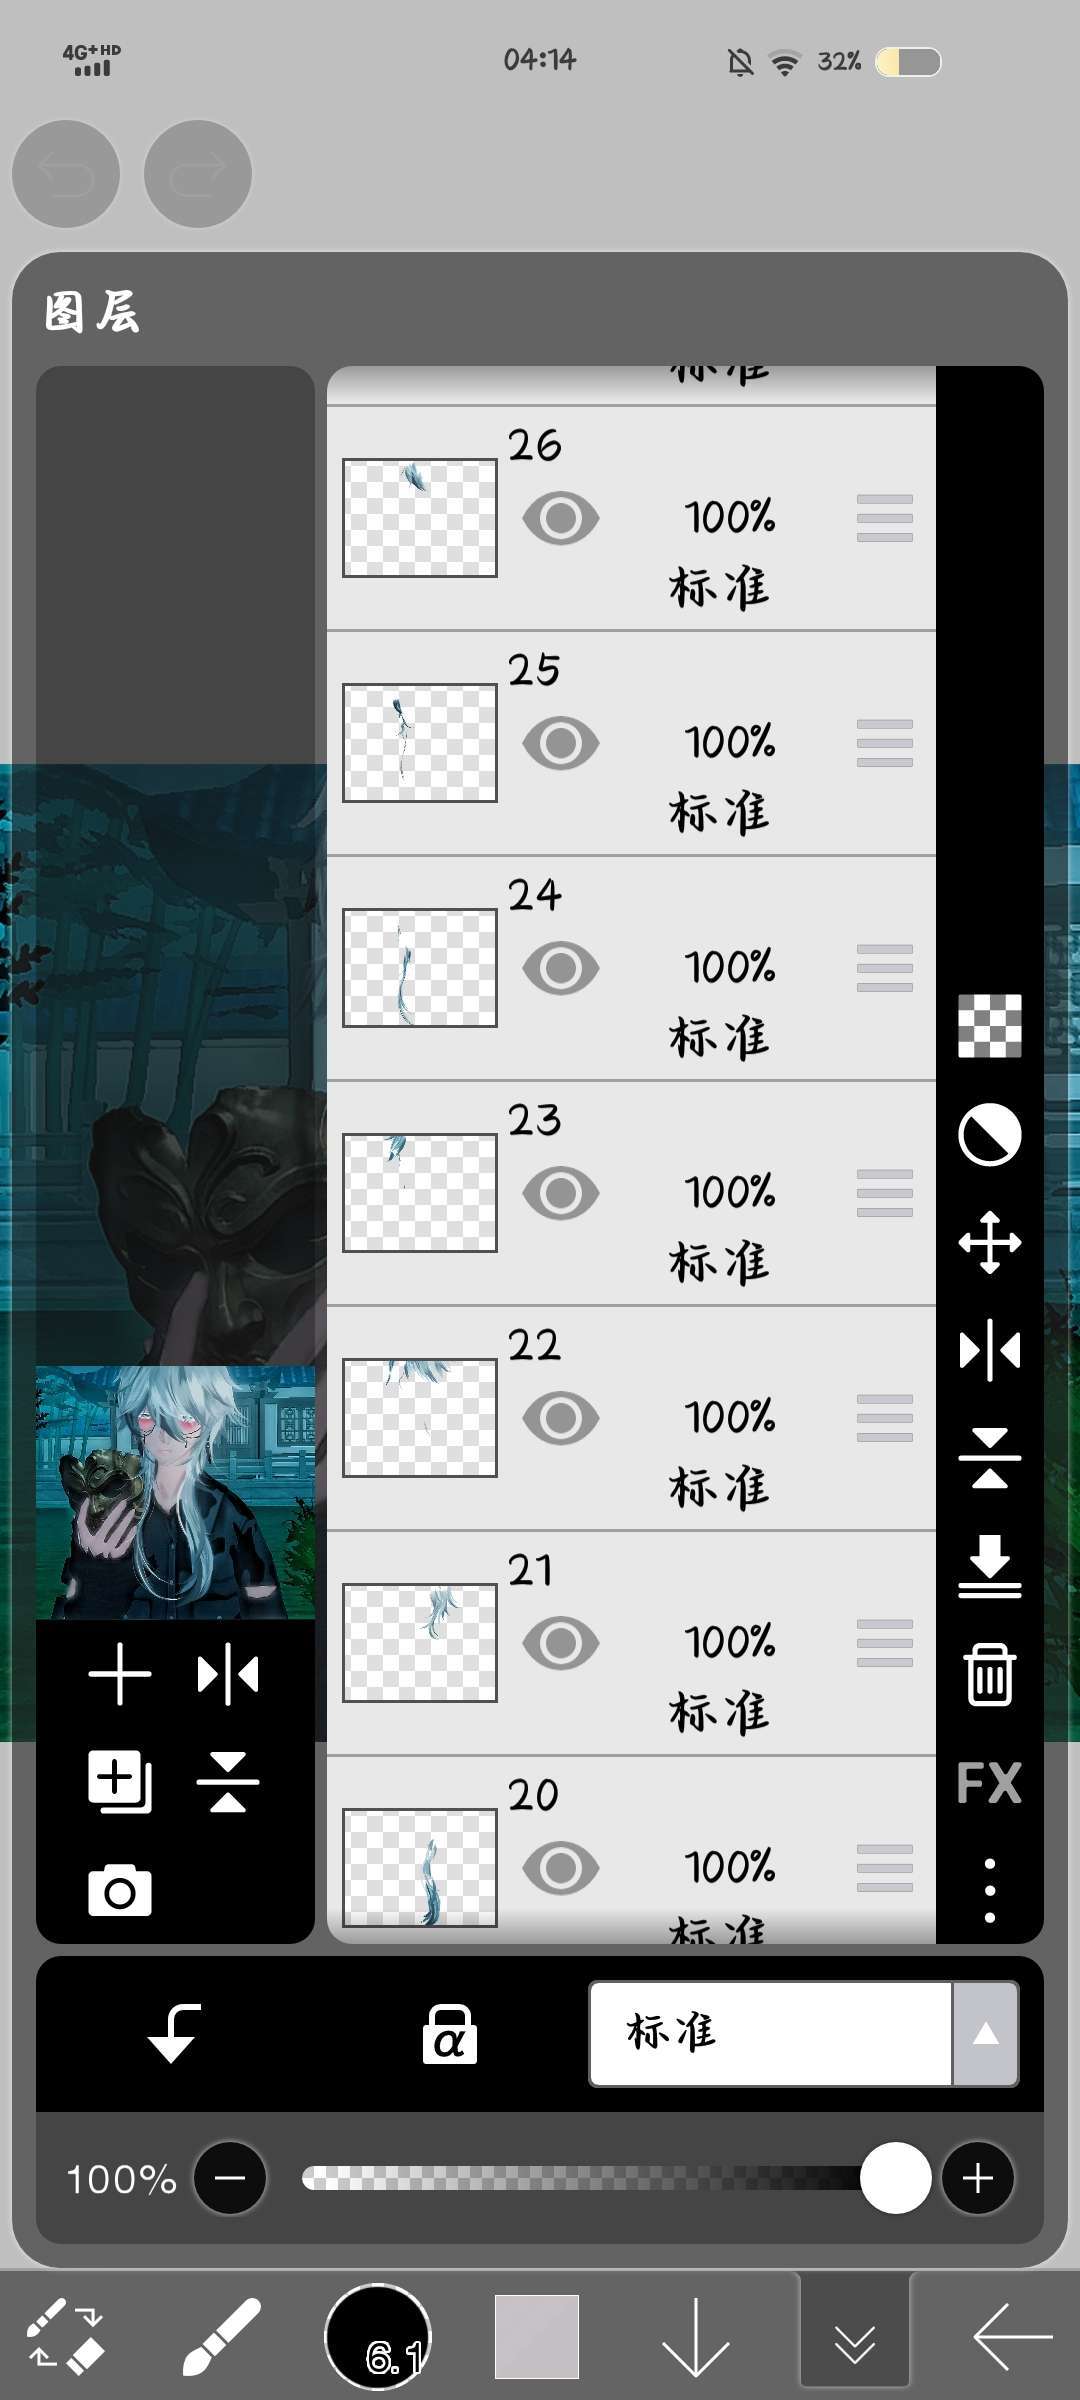The image size is (1080, 2400).
Task: Tap the camera icon to import photo
Action: click(x=120, y=1890)
